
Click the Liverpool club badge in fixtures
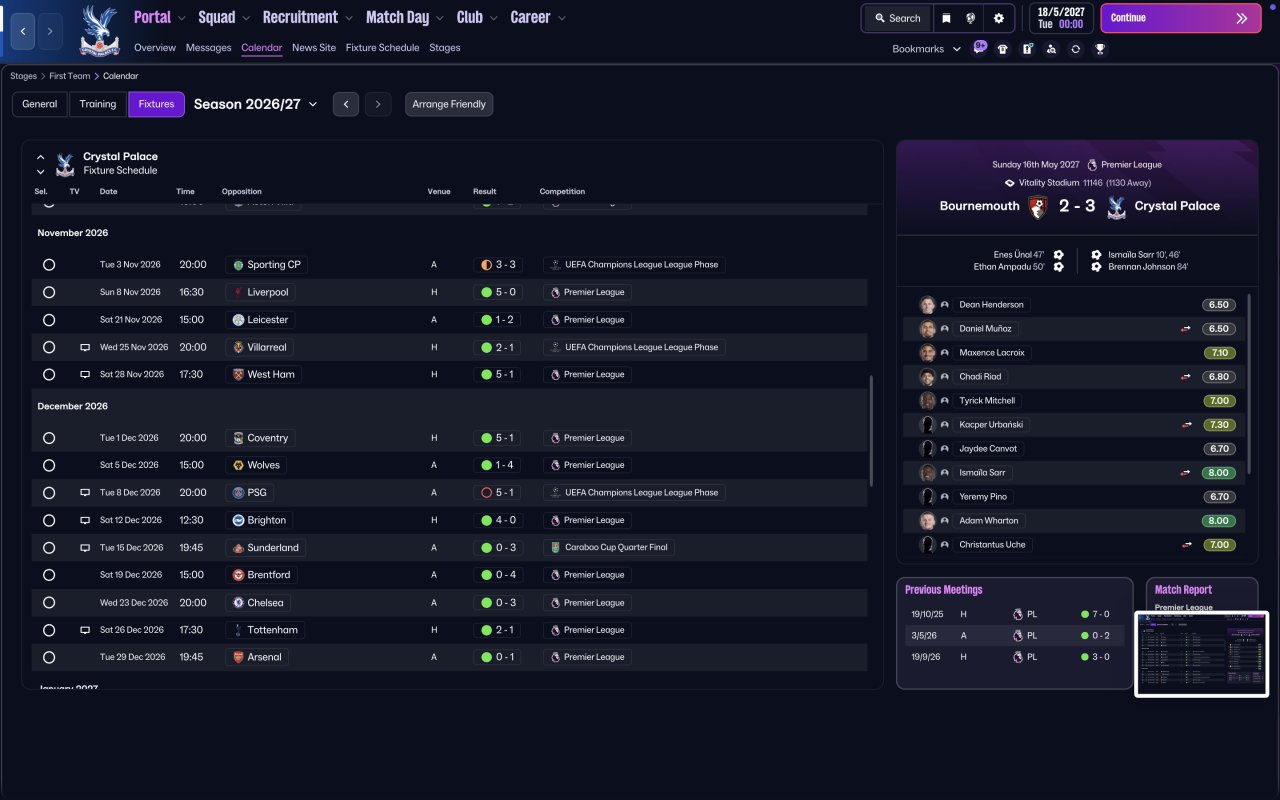click(238, 292)
